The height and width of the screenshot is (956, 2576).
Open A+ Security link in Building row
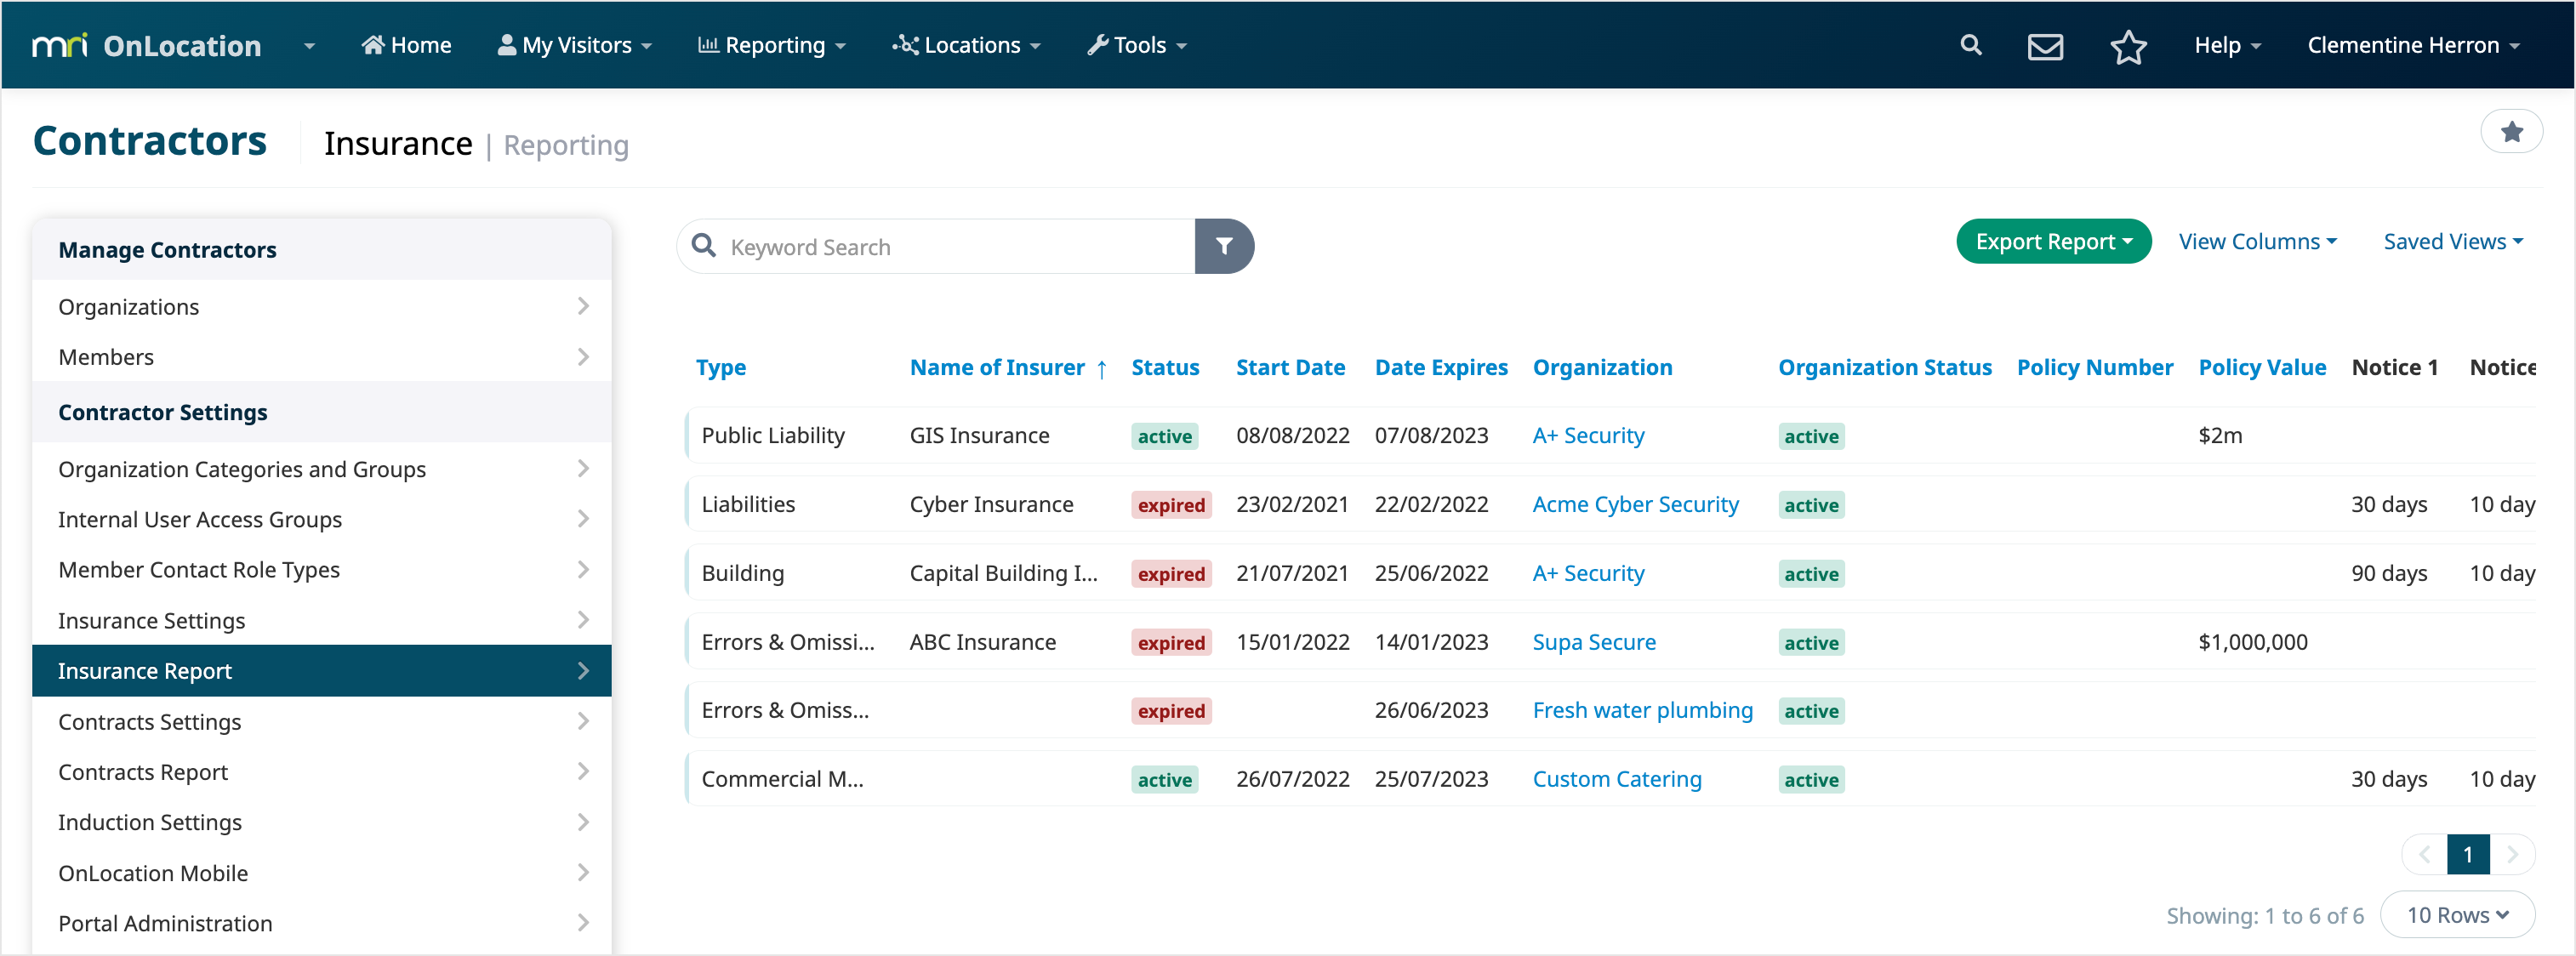[1588, 573]
